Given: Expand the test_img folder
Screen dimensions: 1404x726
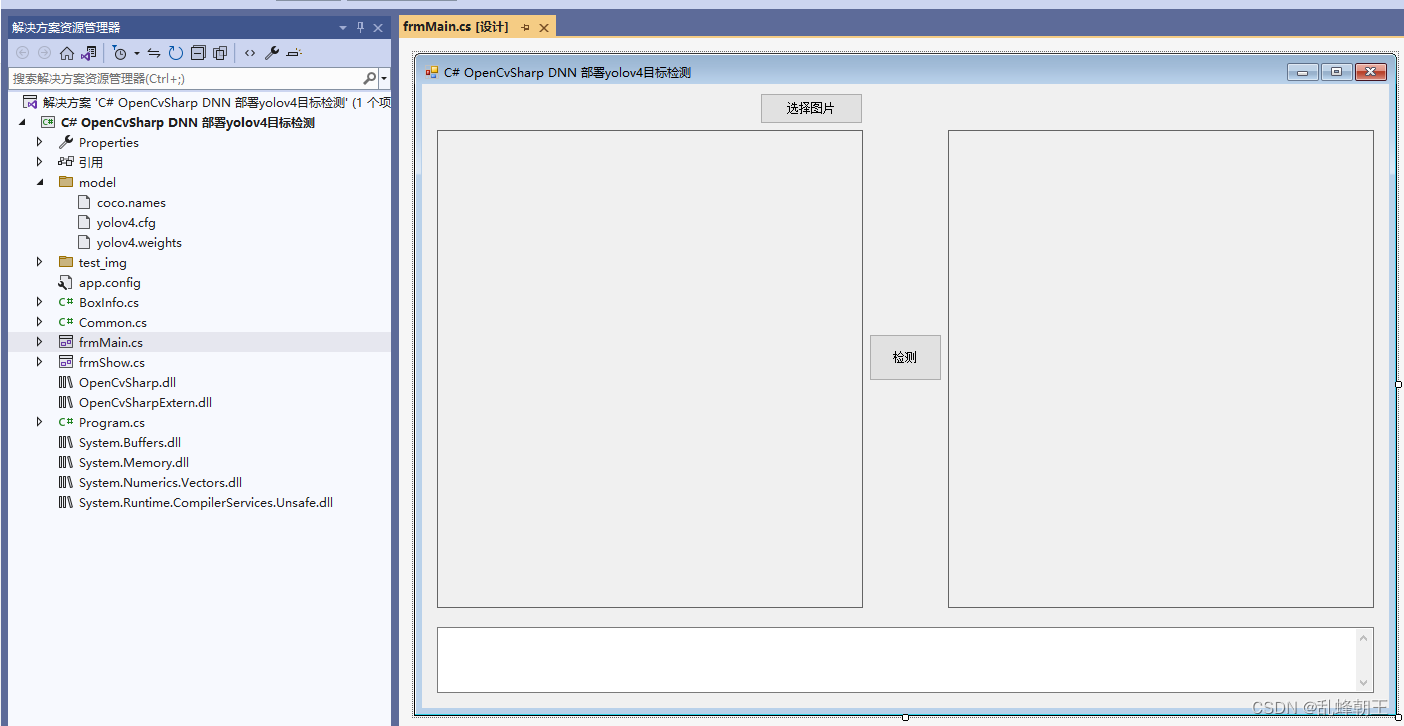Looking at the screenshot, I should tap(40, 262).
